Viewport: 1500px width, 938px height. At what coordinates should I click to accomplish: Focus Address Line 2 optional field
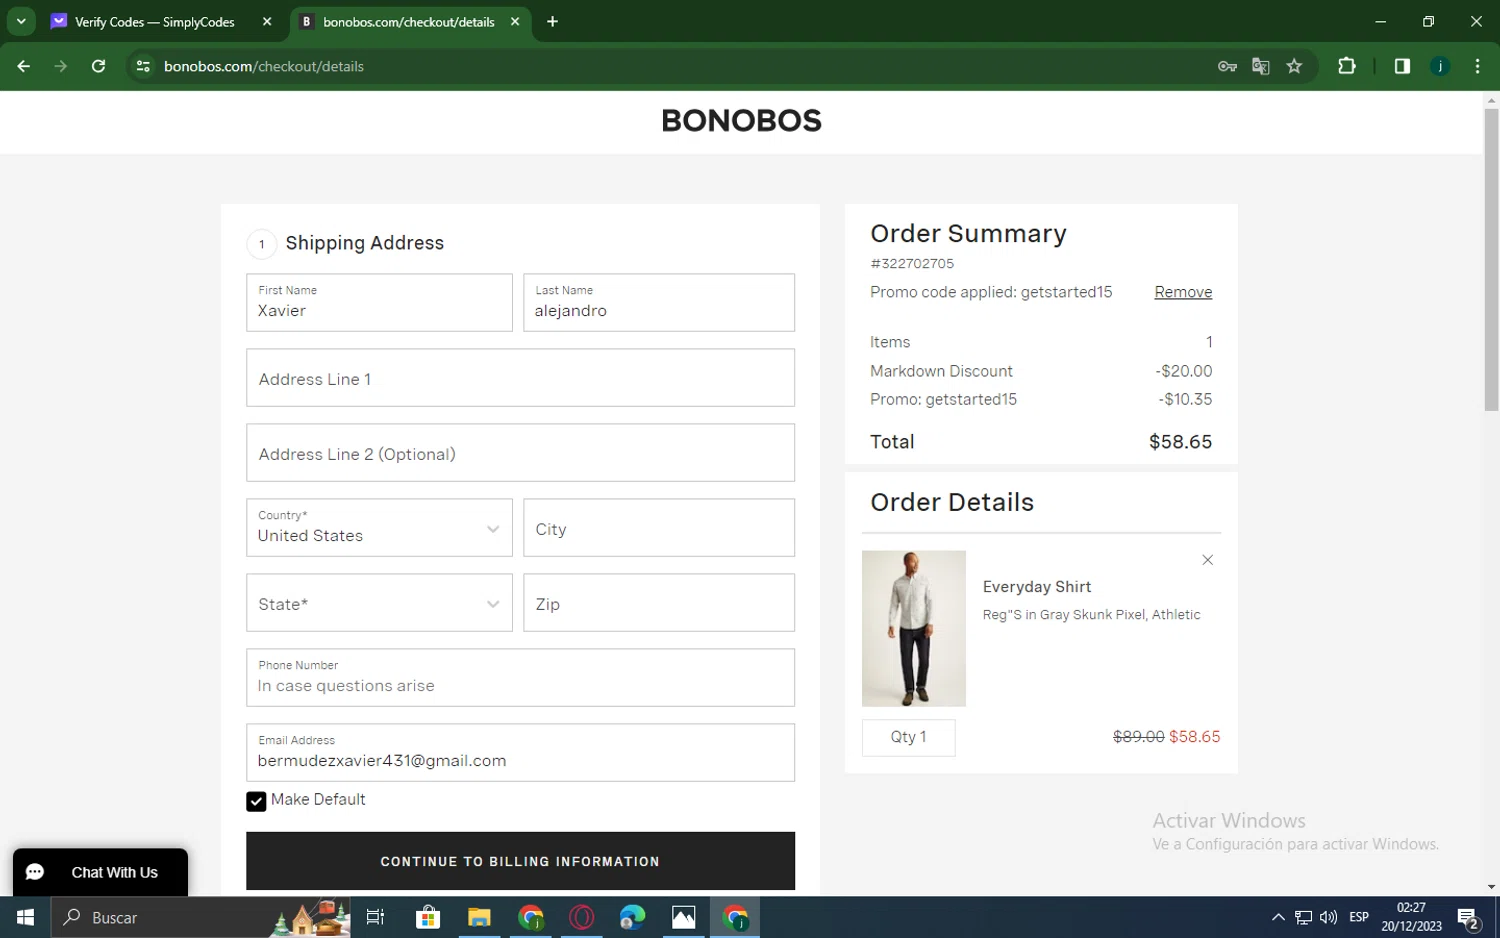point(520,453)
